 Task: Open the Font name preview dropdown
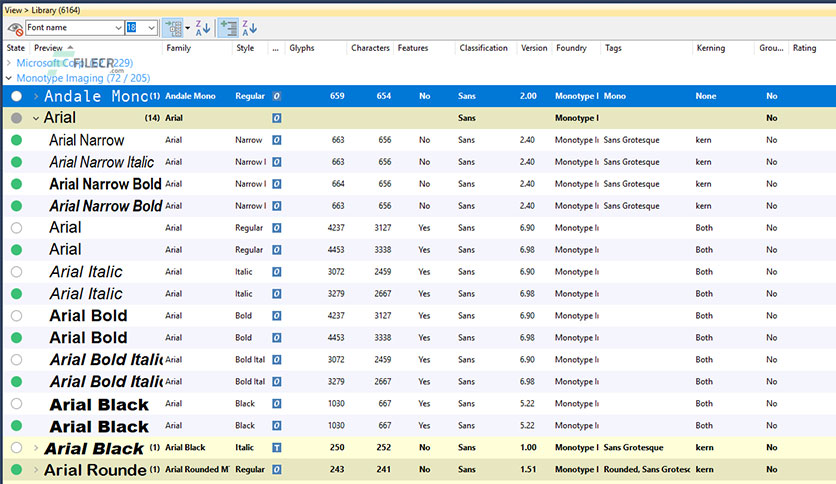click(118, 28)
